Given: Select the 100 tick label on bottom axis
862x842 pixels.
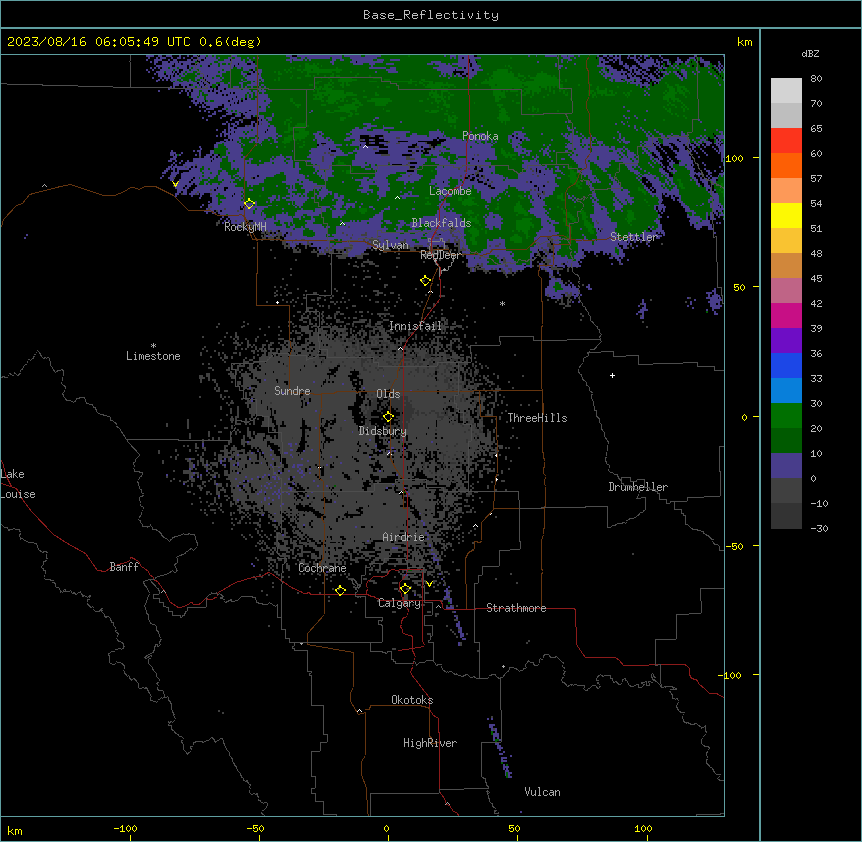Looking at the screenshot, I should (x=643, y=828).
